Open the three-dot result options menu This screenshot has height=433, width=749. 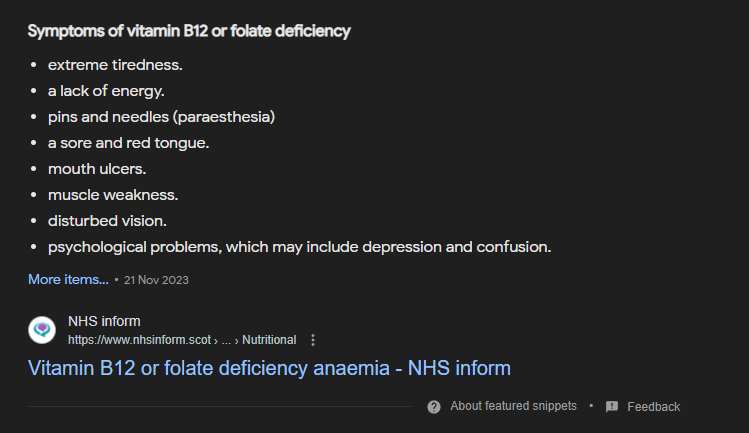tap(314, 340)
